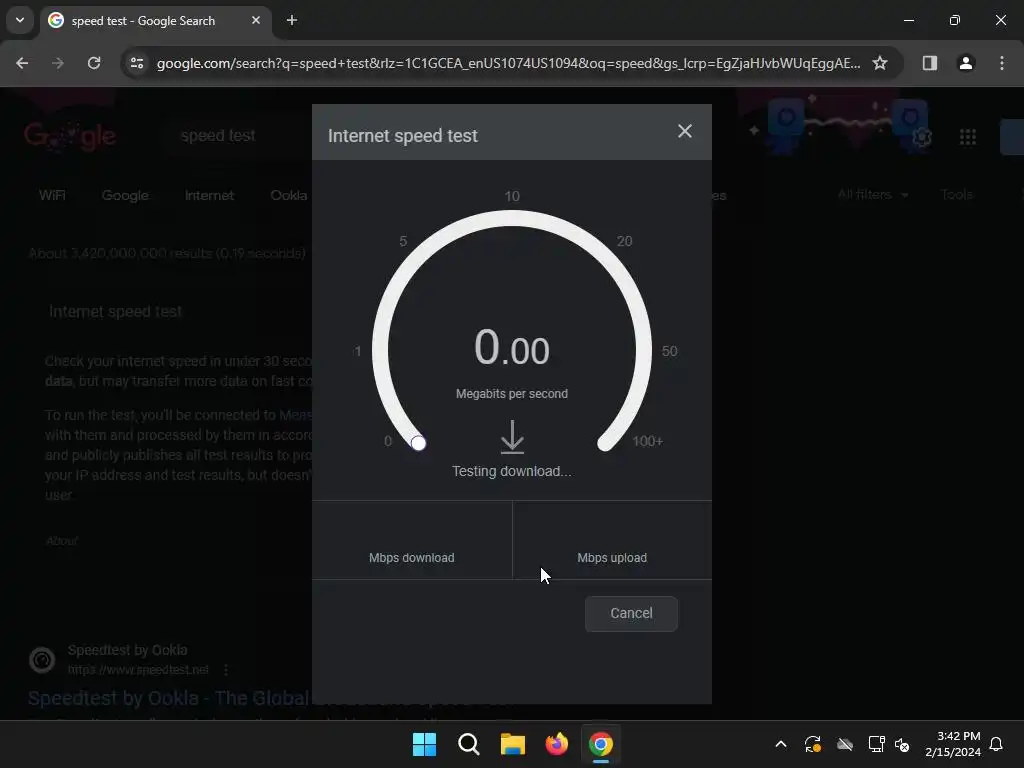Screen dimensions: 1024x768
Task: Launch Firefox from taskbar
Action: coord(557,744)
